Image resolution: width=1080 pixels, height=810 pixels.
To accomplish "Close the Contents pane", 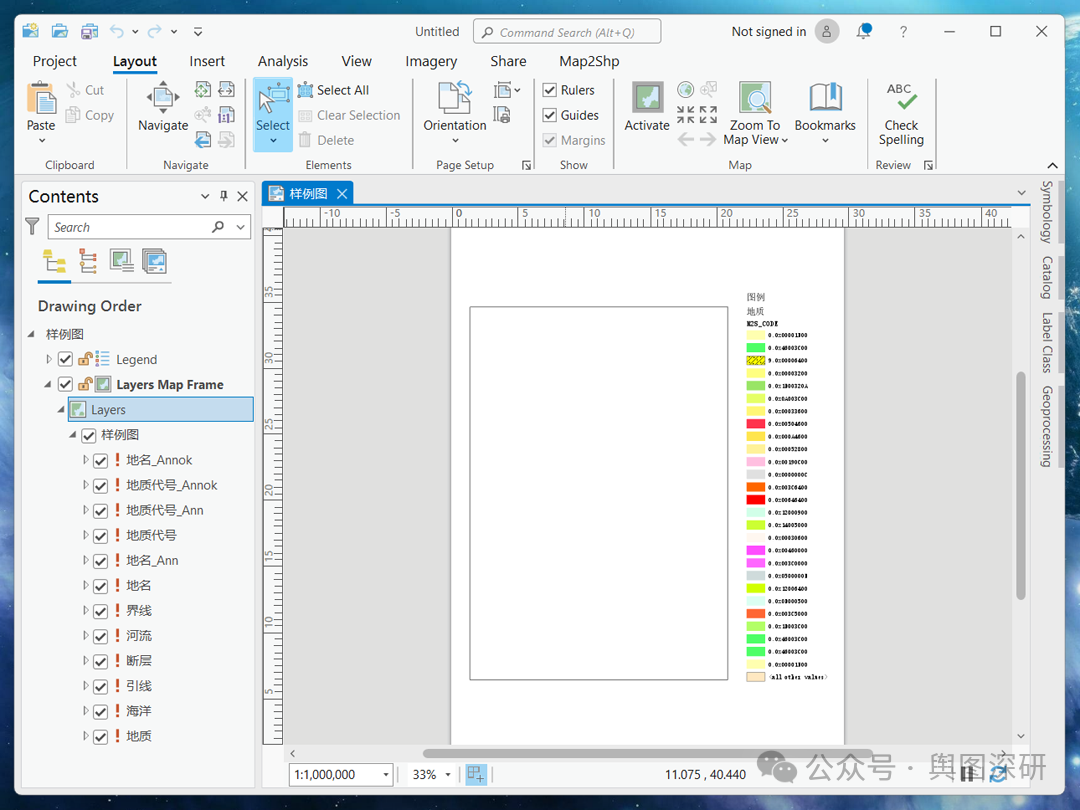I will pos(242,196).
